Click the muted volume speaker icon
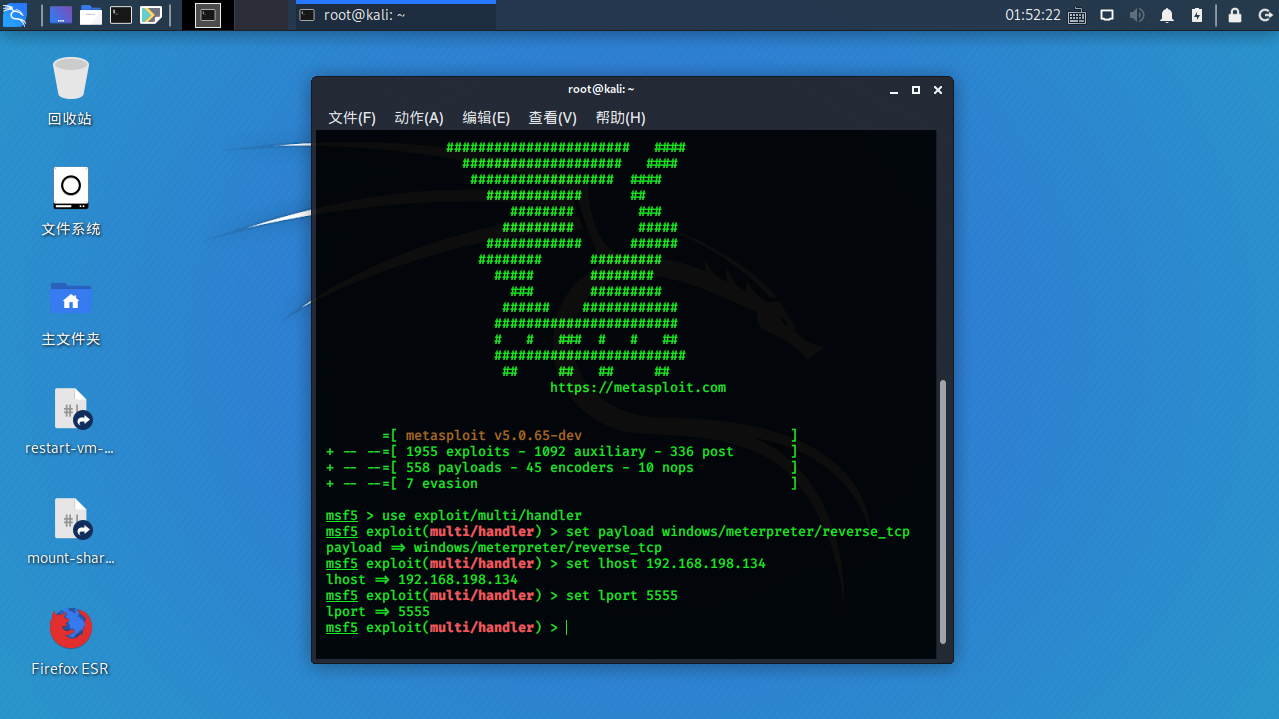This screenshot has height=719, width=1279. 1137,15
